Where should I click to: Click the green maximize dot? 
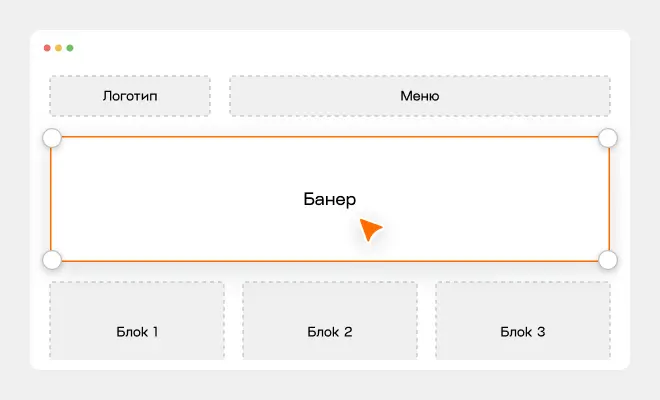click(70, 48)
